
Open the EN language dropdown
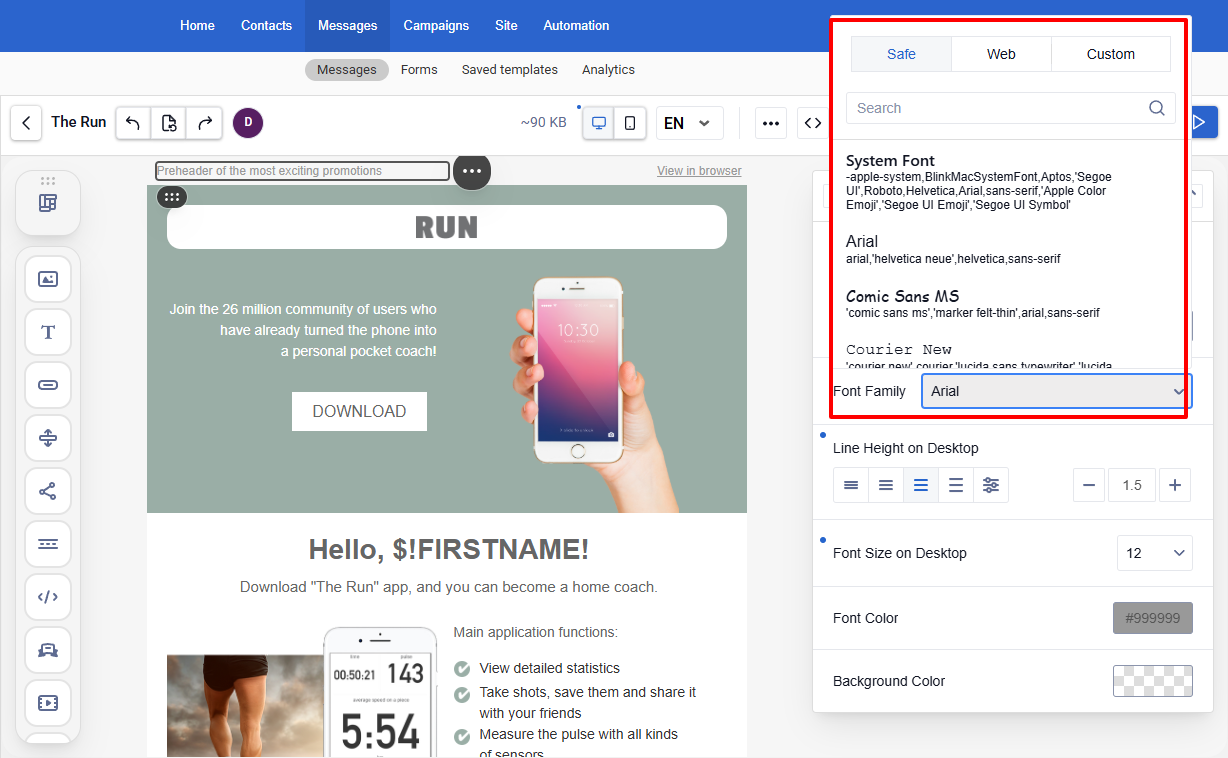point(689,123)
